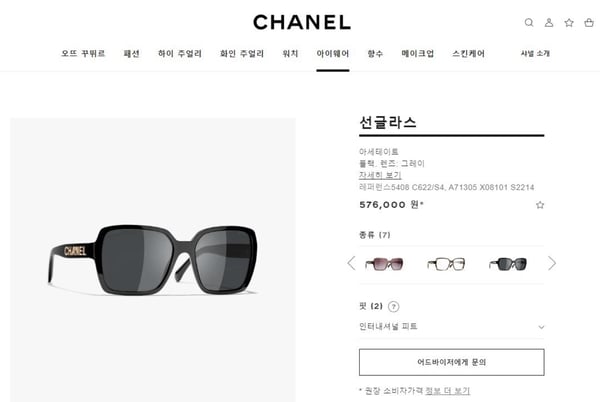Image resolution: width=600 pixels, height=402 pixels.
Task: Open the shopping bag icon
Action: coord(589,23)
